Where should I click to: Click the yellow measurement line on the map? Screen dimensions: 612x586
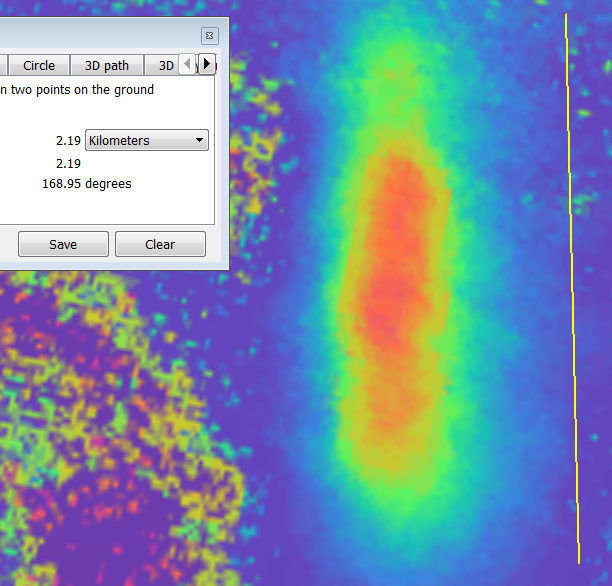(x=573, y=289)
